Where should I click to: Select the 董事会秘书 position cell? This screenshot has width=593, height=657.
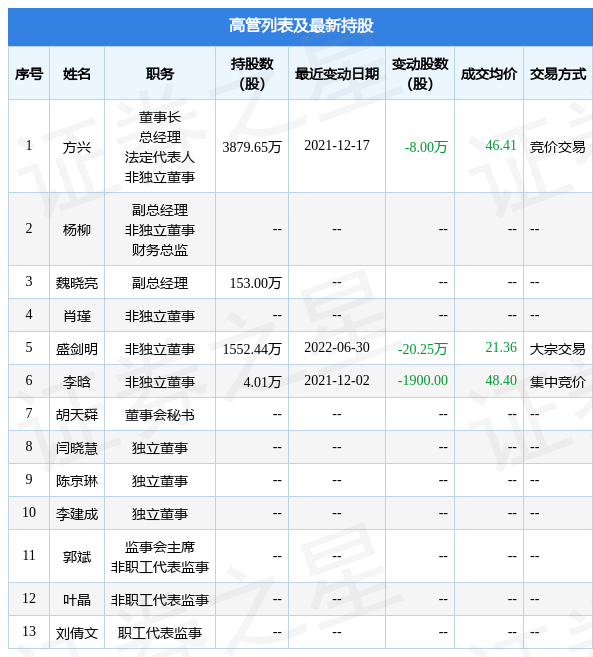pyautogui.click(x=160, y=415)
